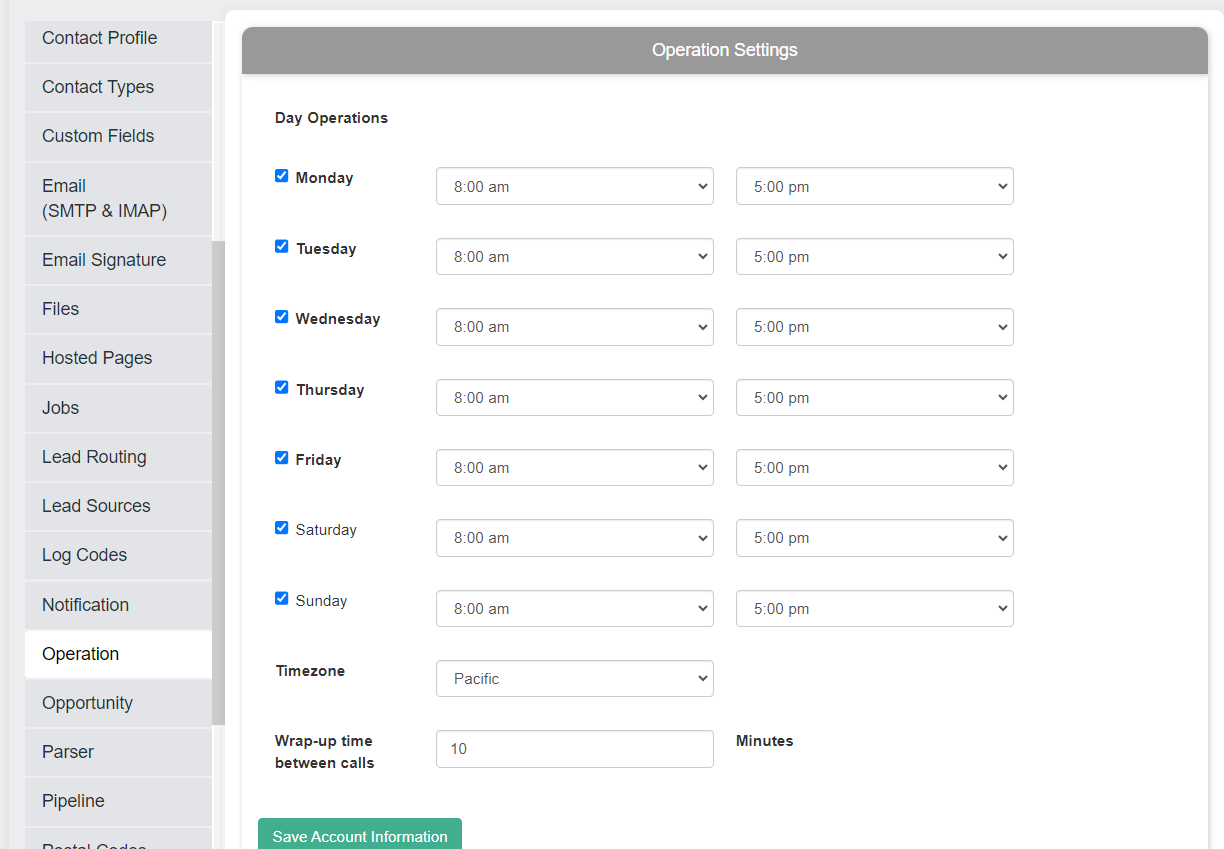Open Email (SMTP & IMAP) settings
This screenshot has height=849, width=1224.
[x=118, y=199]
